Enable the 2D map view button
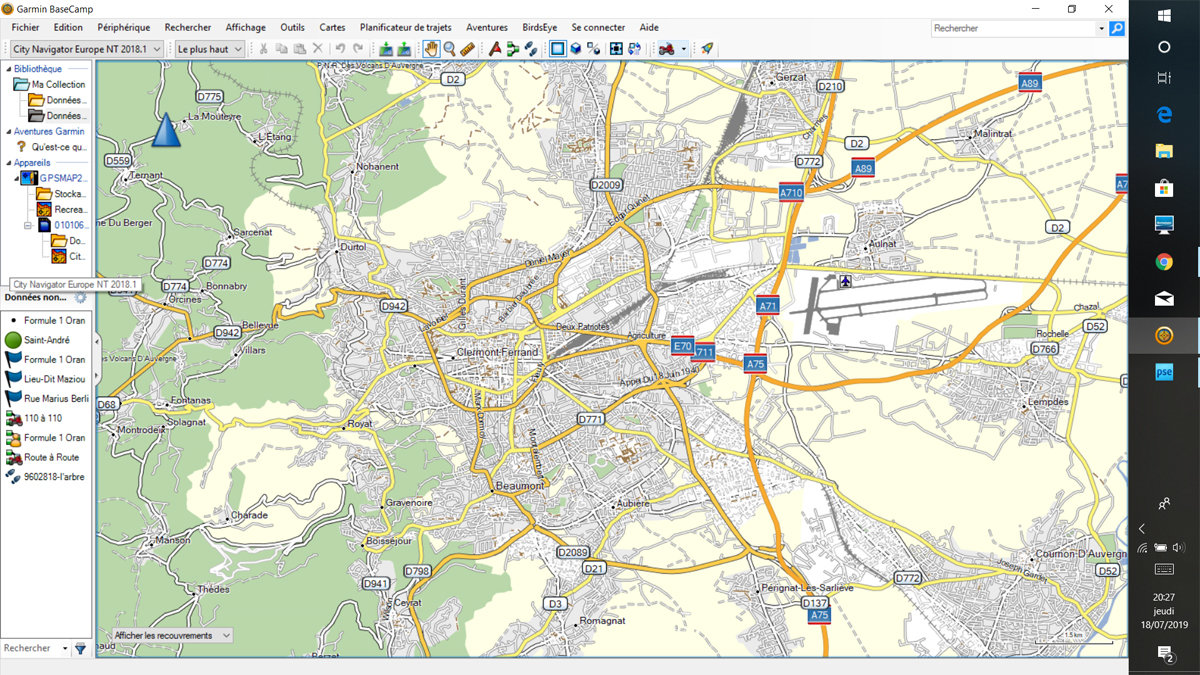1200x675 pixels. [557, 48]
